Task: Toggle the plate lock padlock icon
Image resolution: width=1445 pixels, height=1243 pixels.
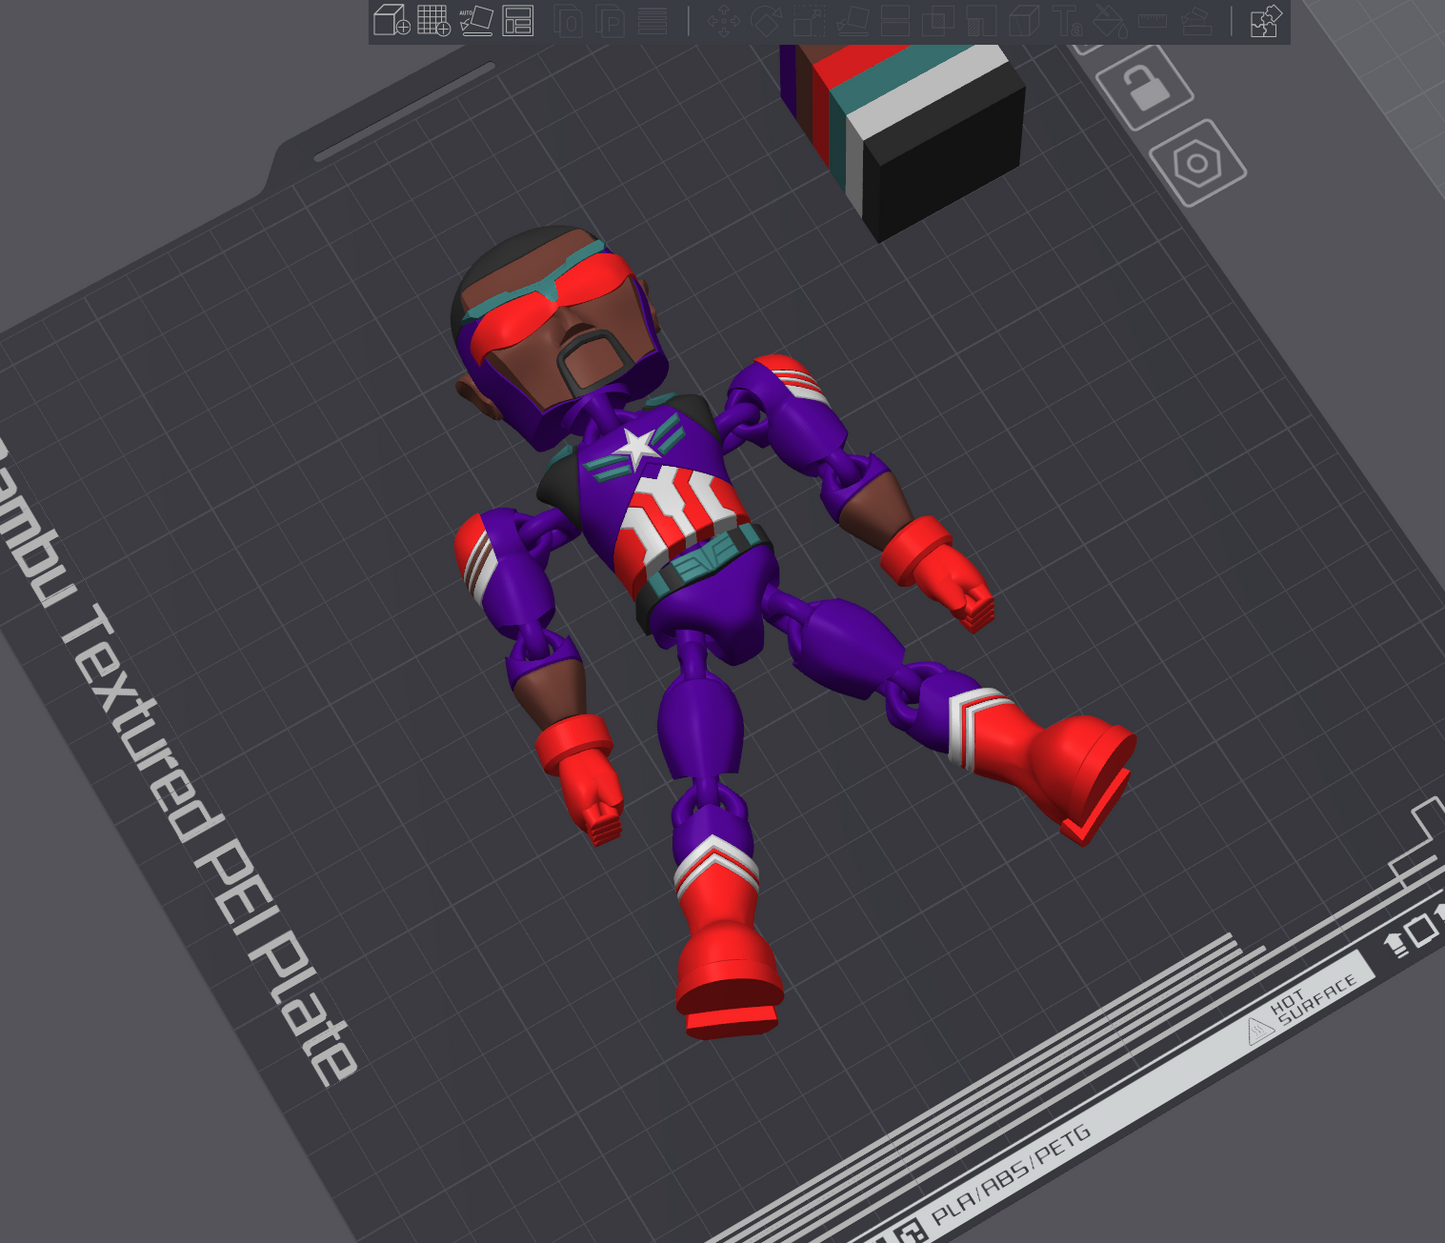Action: pos(1146,87)
